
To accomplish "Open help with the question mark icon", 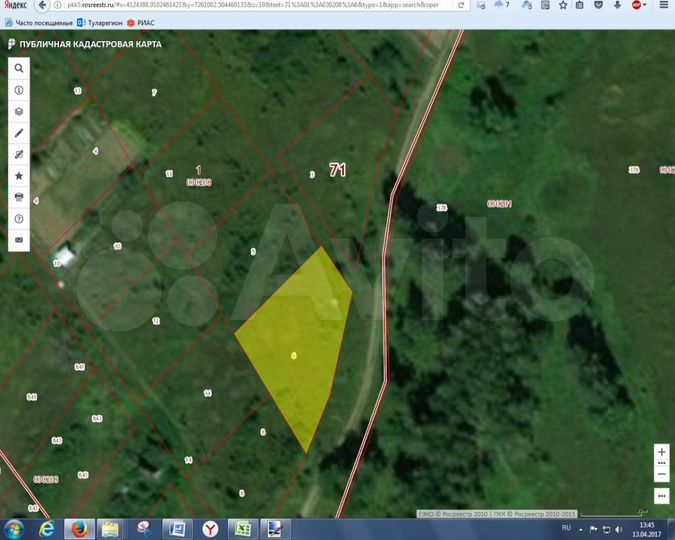I will click(19, 219).
